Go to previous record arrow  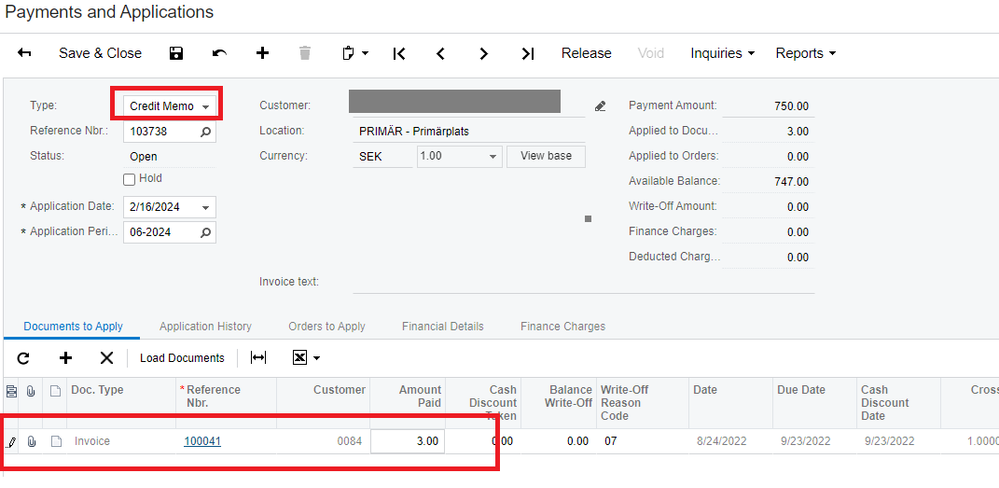click(440, 54)
